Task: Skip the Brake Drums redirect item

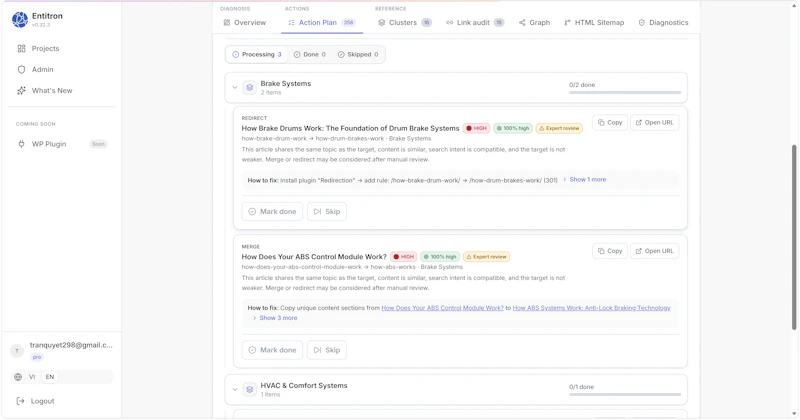Action: click(327, 212)
